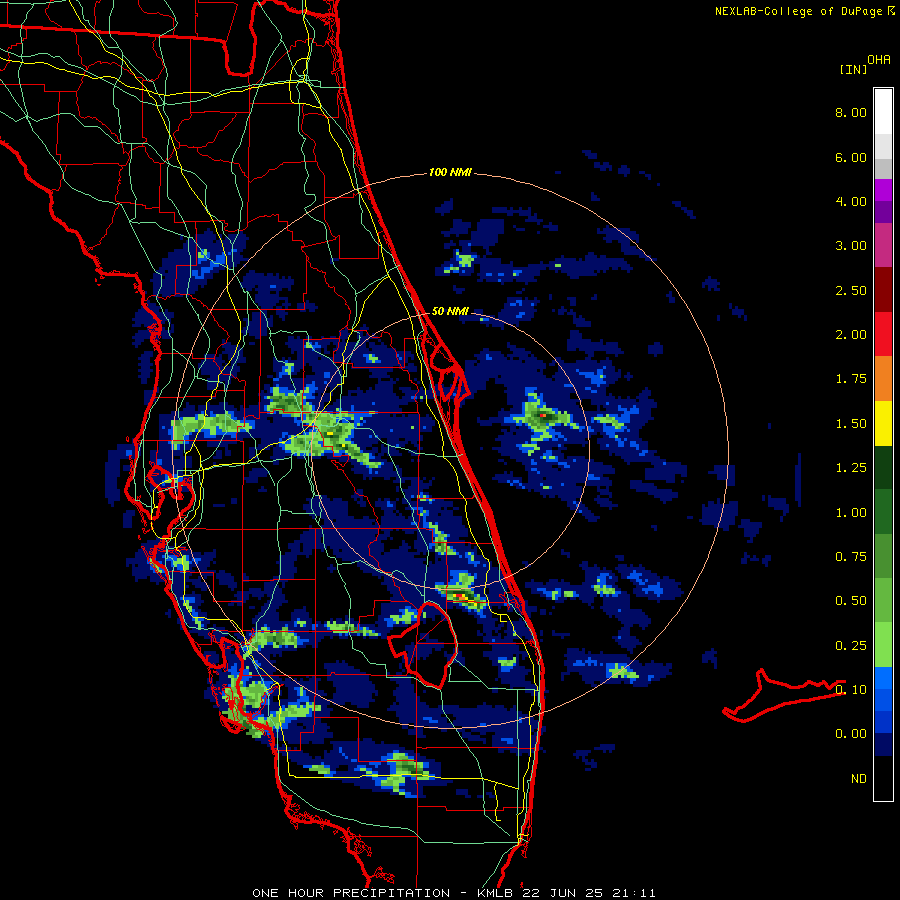Pick the white swatch at legend top
The height and width of the screenshot is (900, 900).
[x=883, y=112]
